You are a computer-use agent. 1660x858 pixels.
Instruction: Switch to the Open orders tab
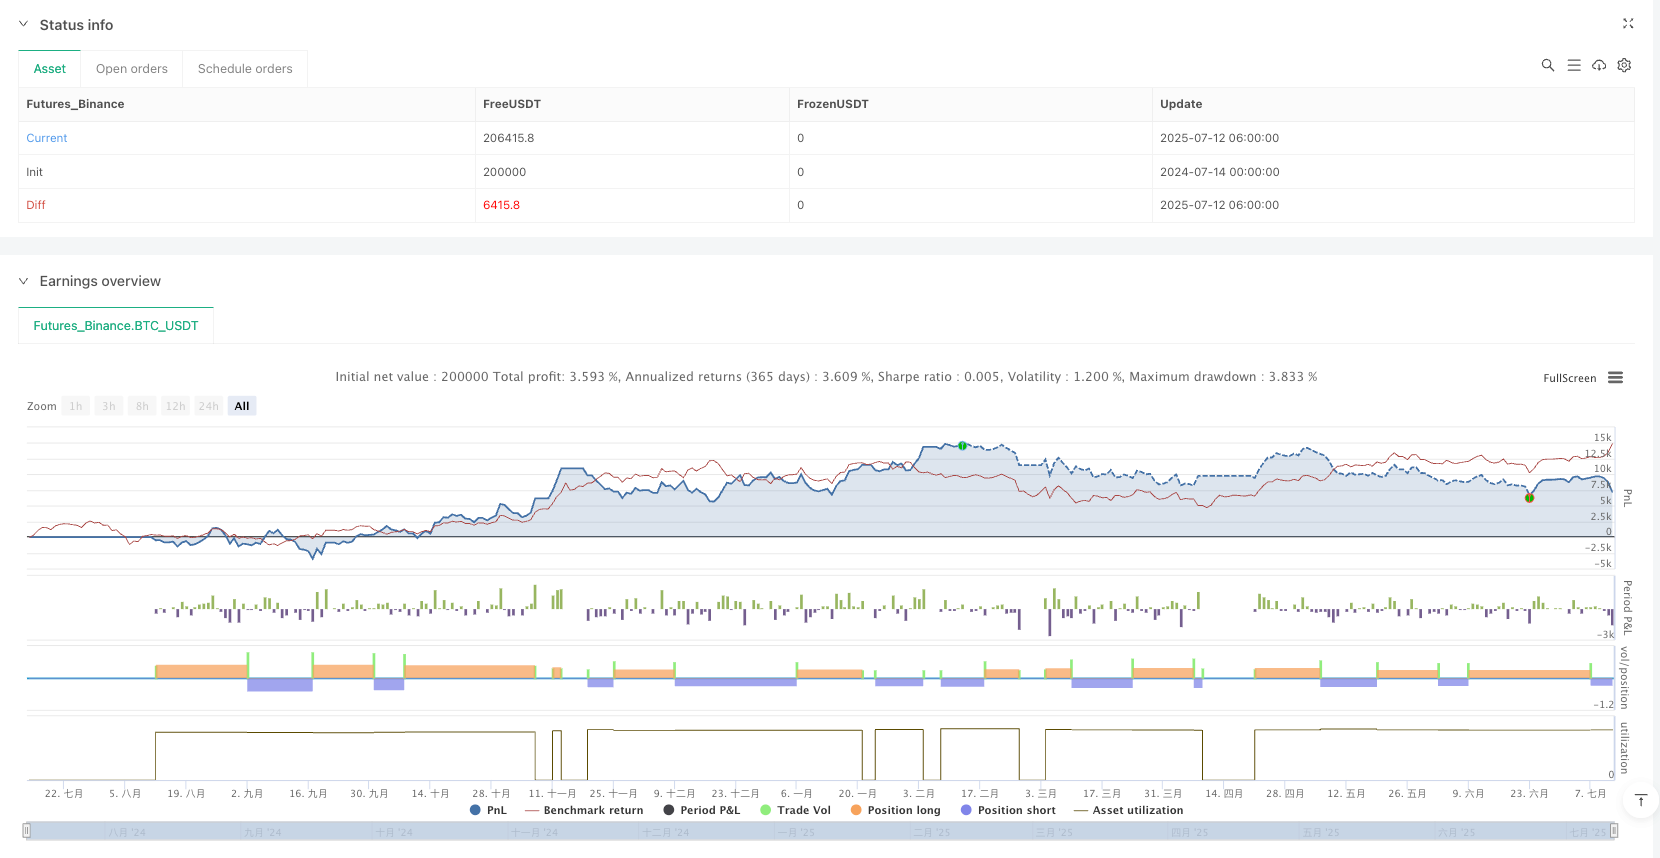[x=131, y=69]
